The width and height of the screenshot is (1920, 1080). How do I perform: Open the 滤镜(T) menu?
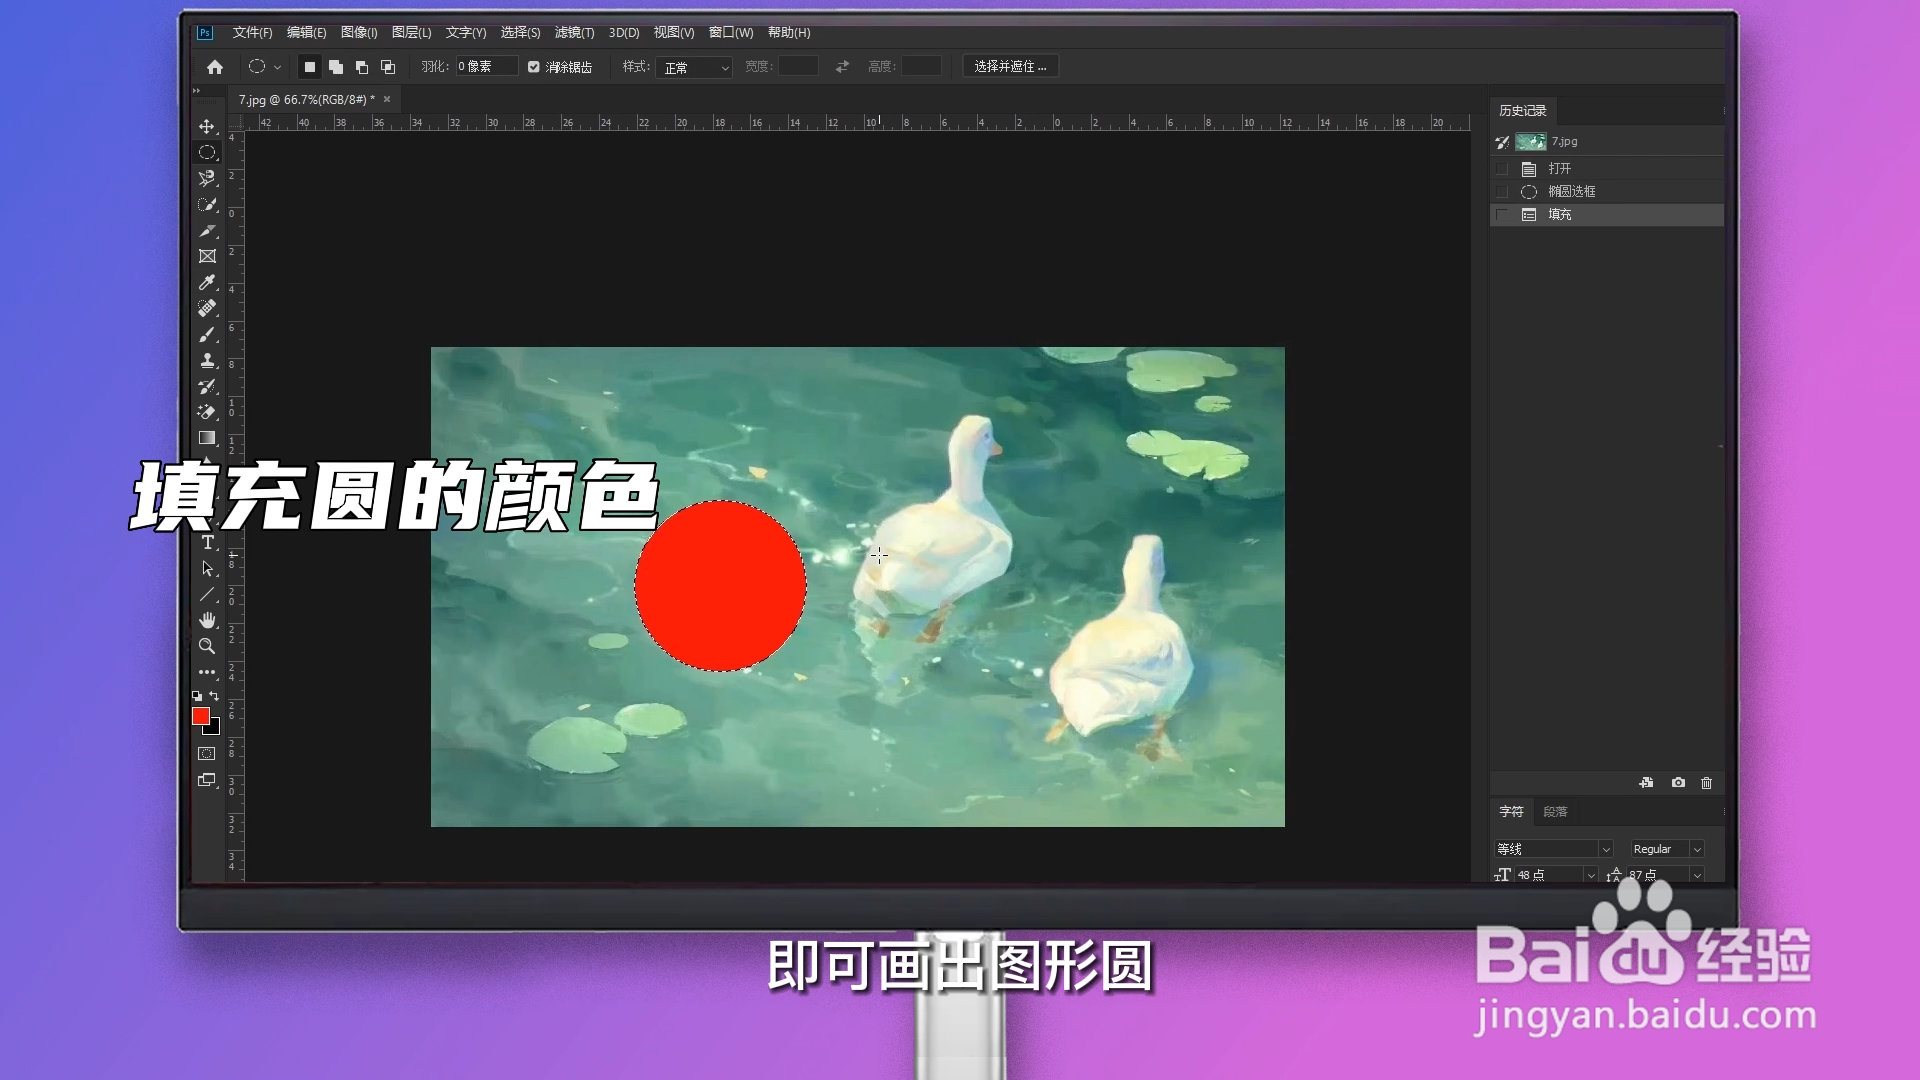575,33
